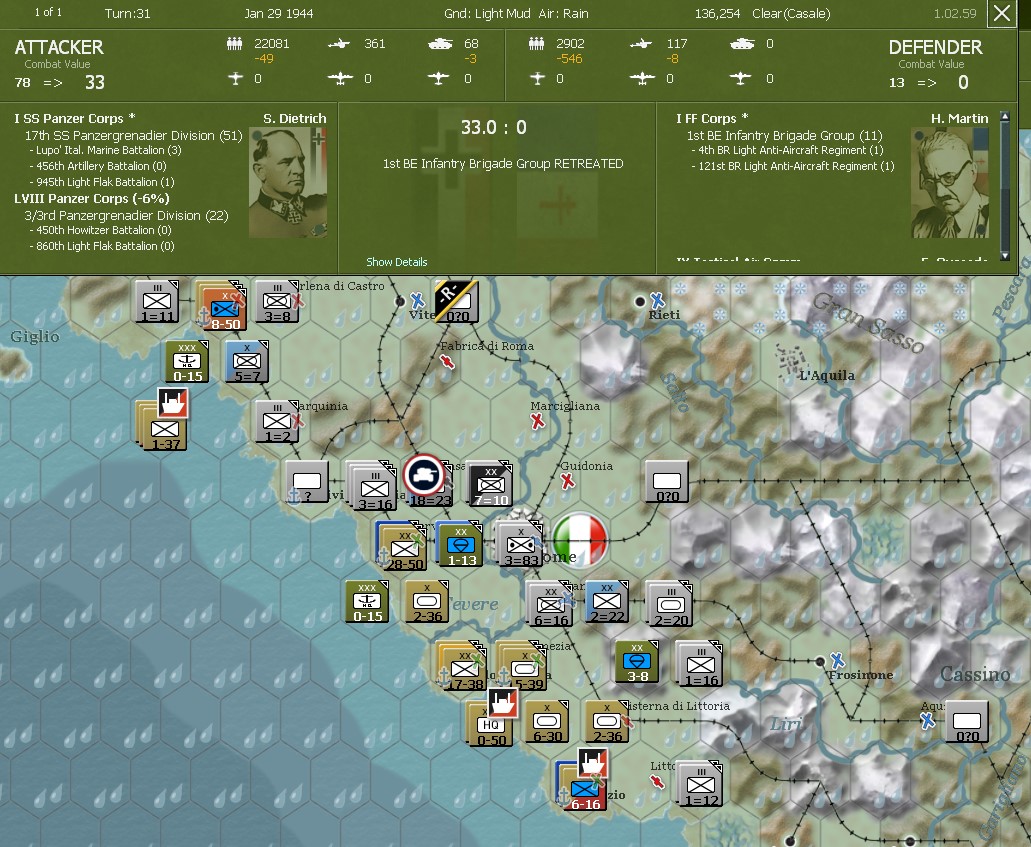
Task: Click the air interdiction marker near Frosinone
Action: (x=837, y=659)
